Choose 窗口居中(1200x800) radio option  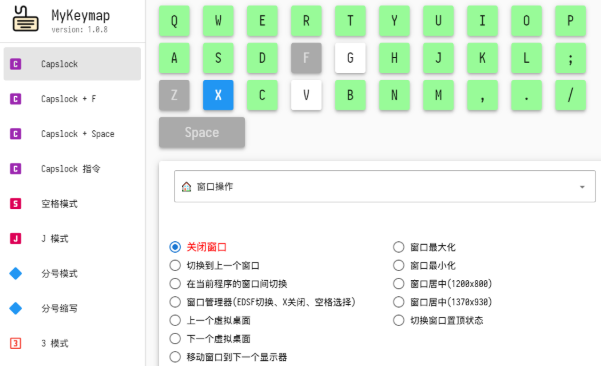point(399,284)
